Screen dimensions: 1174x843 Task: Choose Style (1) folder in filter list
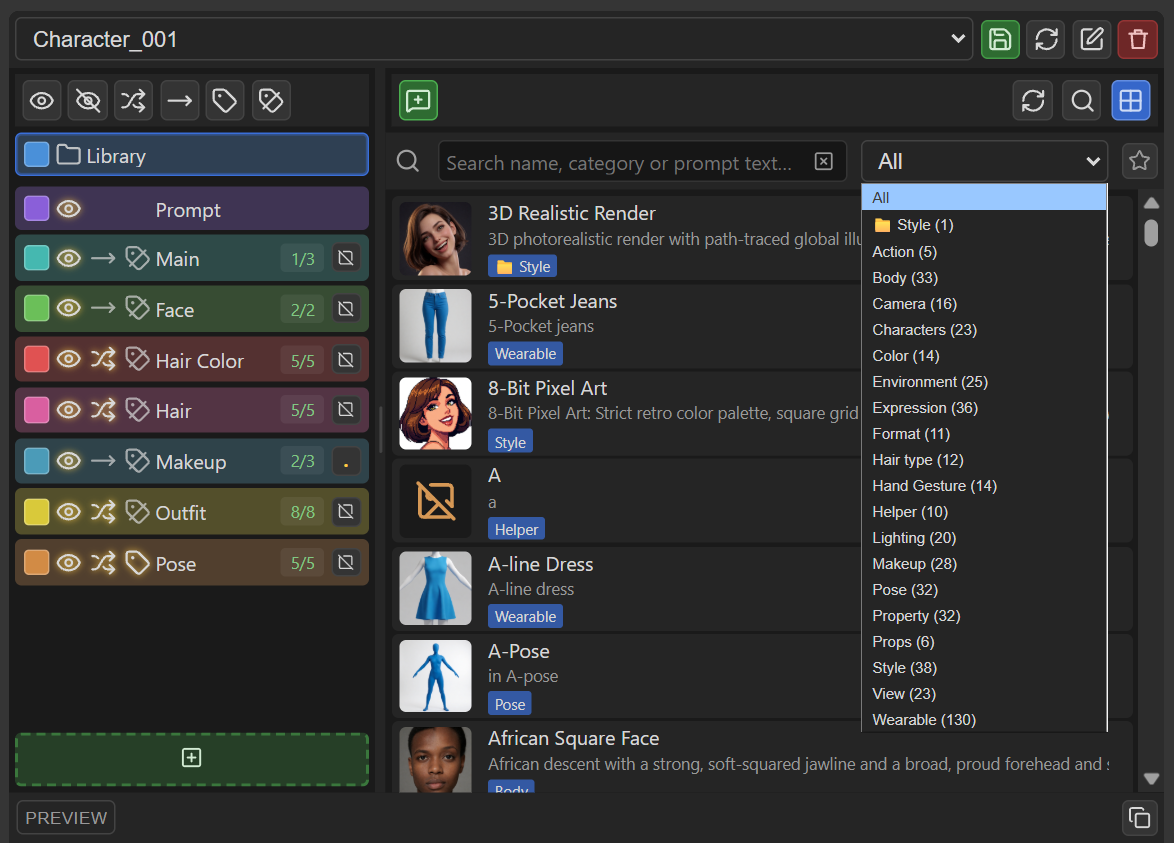984,225
